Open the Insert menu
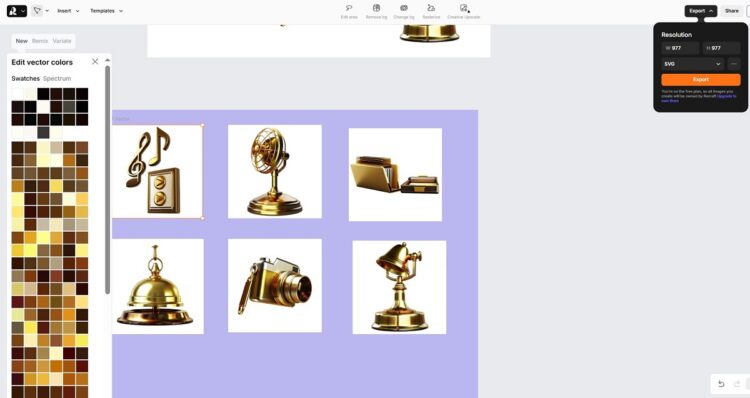This screenshot has width=750, height=398. click(68, 11)
